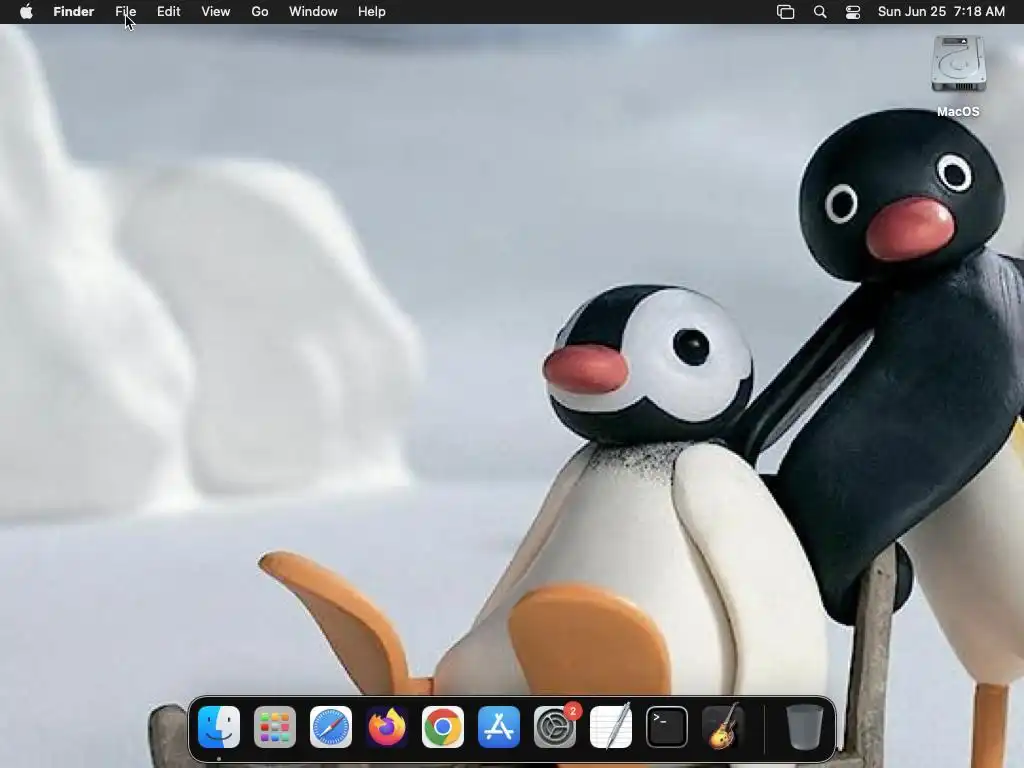This screenshot has height=768, width=1024.
Task: Open the Window menu
Action: pyautogui.click(x=313, y=12)
